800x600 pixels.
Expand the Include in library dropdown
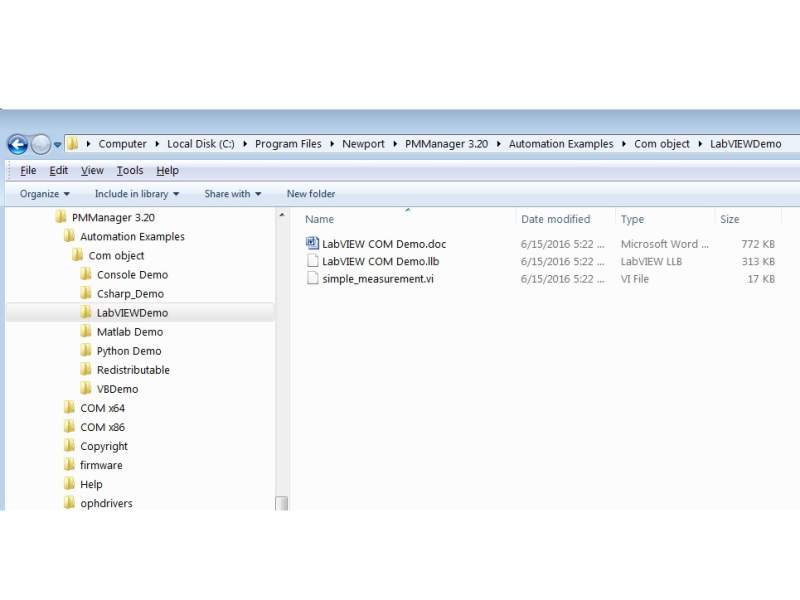pyautogui.click(x=137, y=194)
